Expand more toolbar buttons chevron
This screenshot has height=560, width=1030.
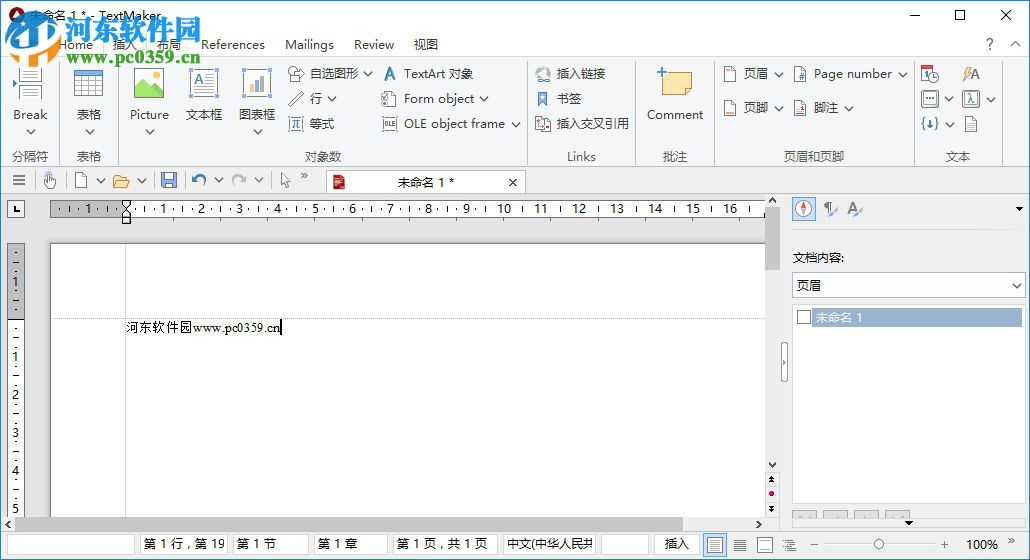pyautogui.click(x=304, y=176)
